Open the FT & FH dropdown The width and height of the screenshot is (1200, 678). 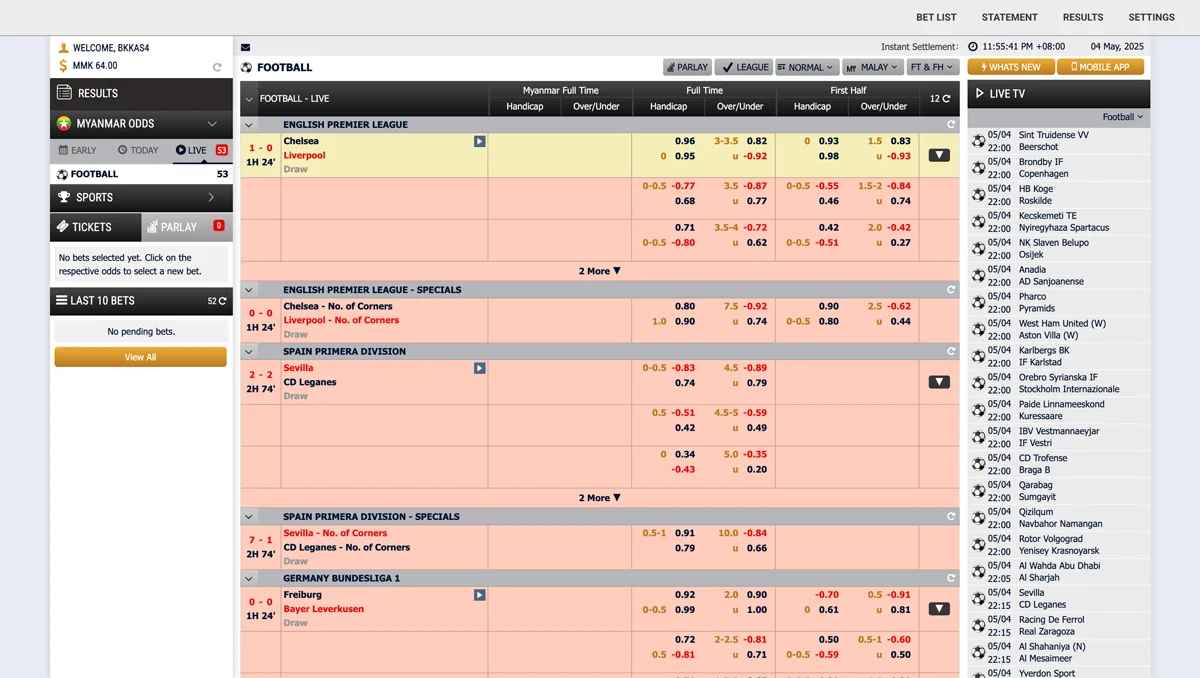pyautogui.click(x=933, y=67)
